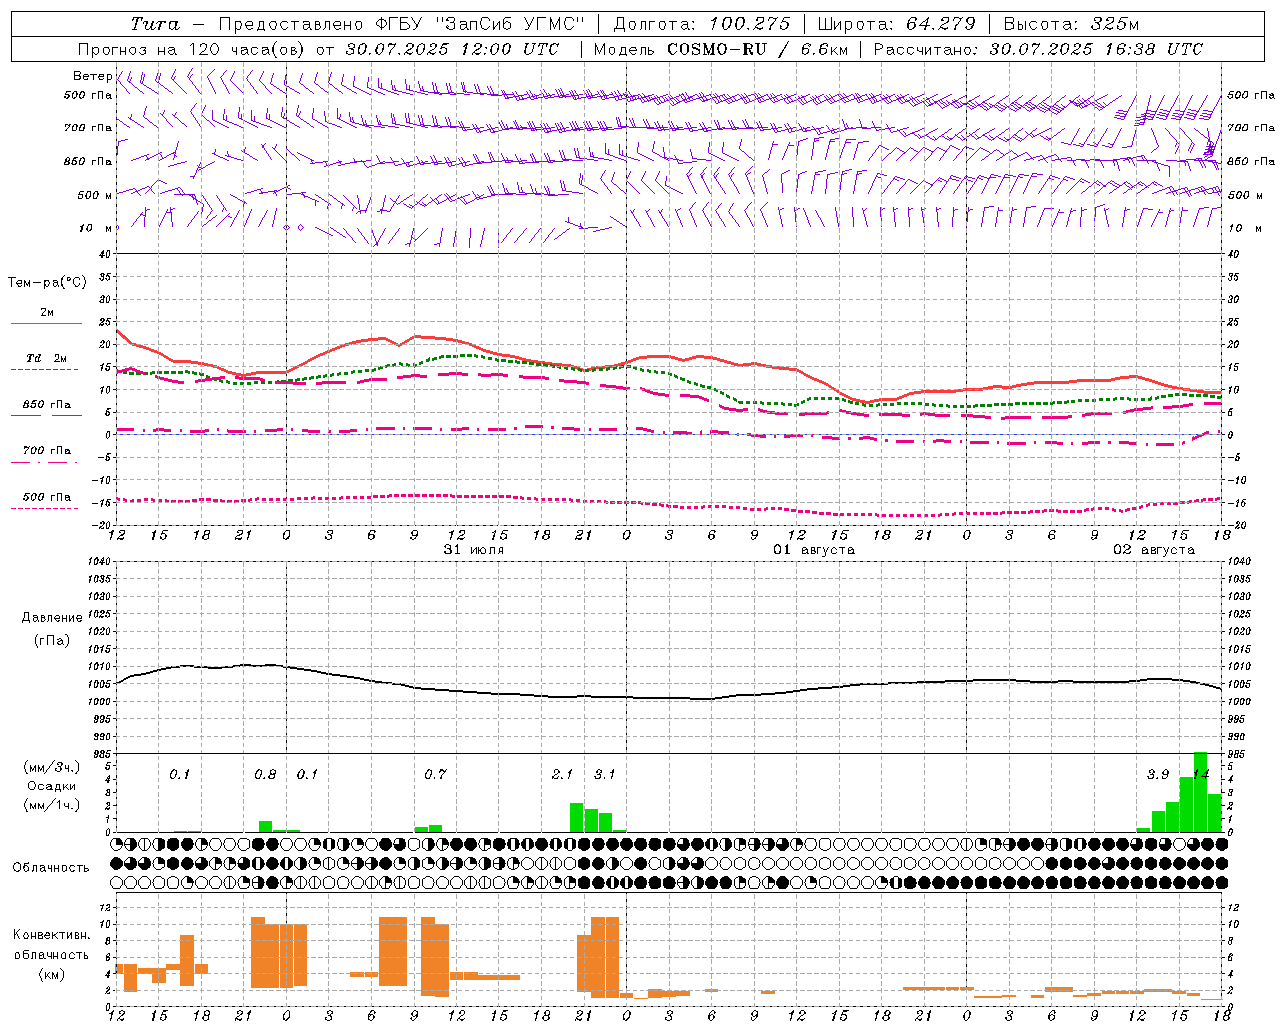Image resolution: width=1280 pixels, height=1024 pixels.
Task: Click the "Ветер" wind panel label
Action: [93, 76]
